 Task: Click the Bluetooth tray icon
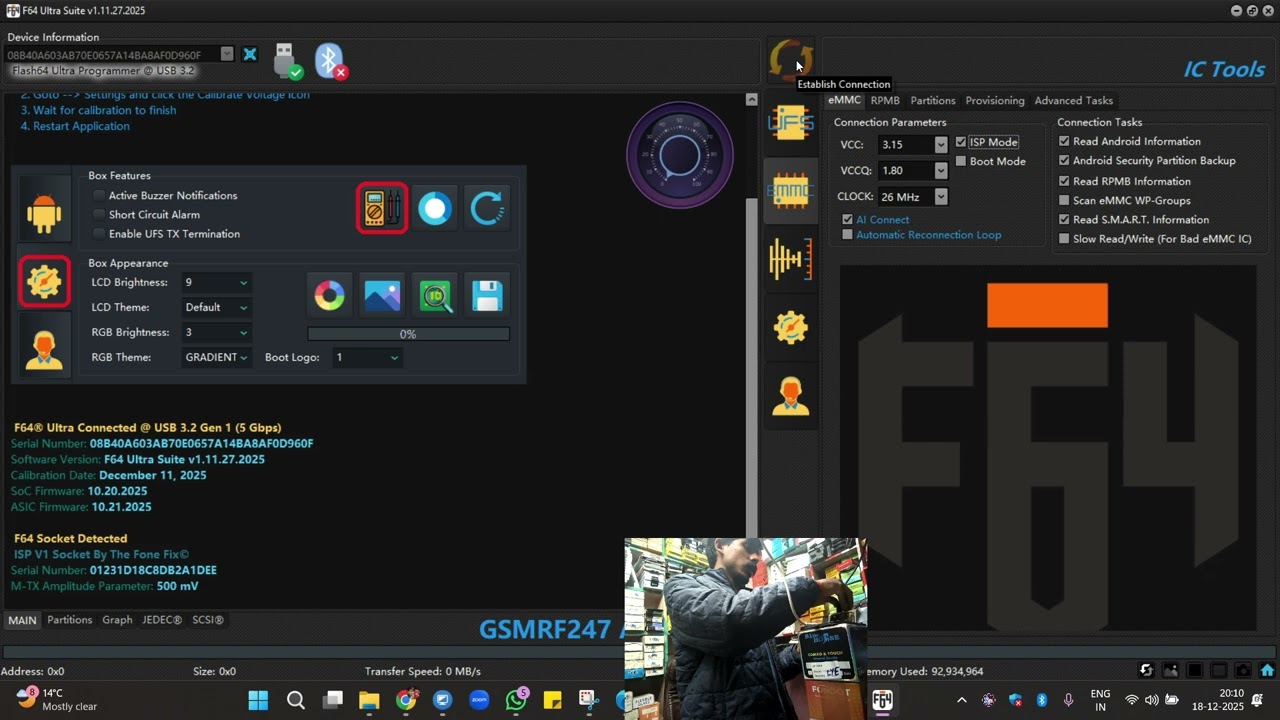point(1041,700)
